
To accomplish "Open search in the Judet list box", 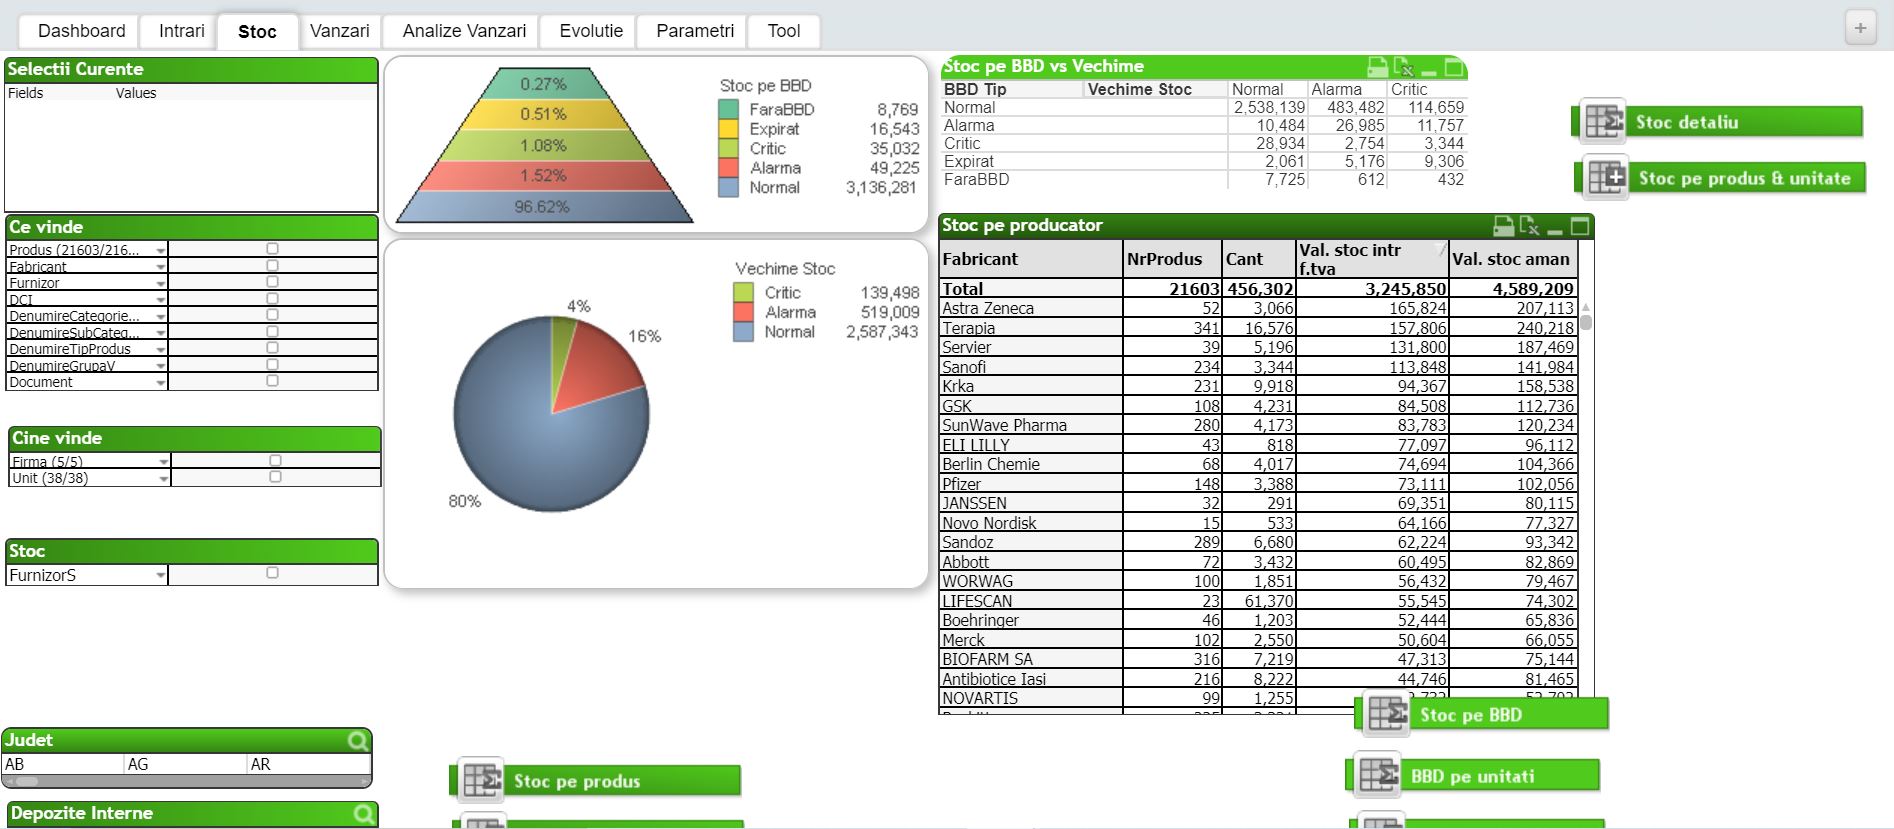I will (x=357, y=741).
